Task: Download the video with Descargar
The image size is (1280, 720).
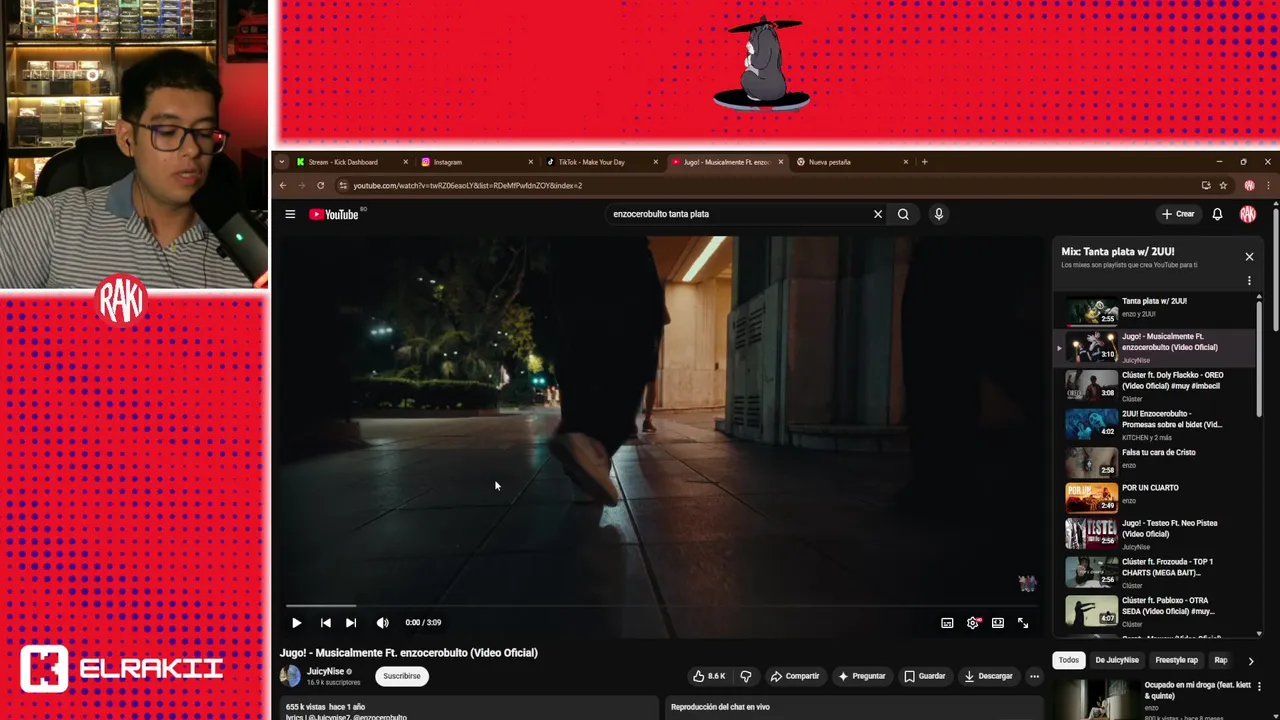Action: [988, 676]
